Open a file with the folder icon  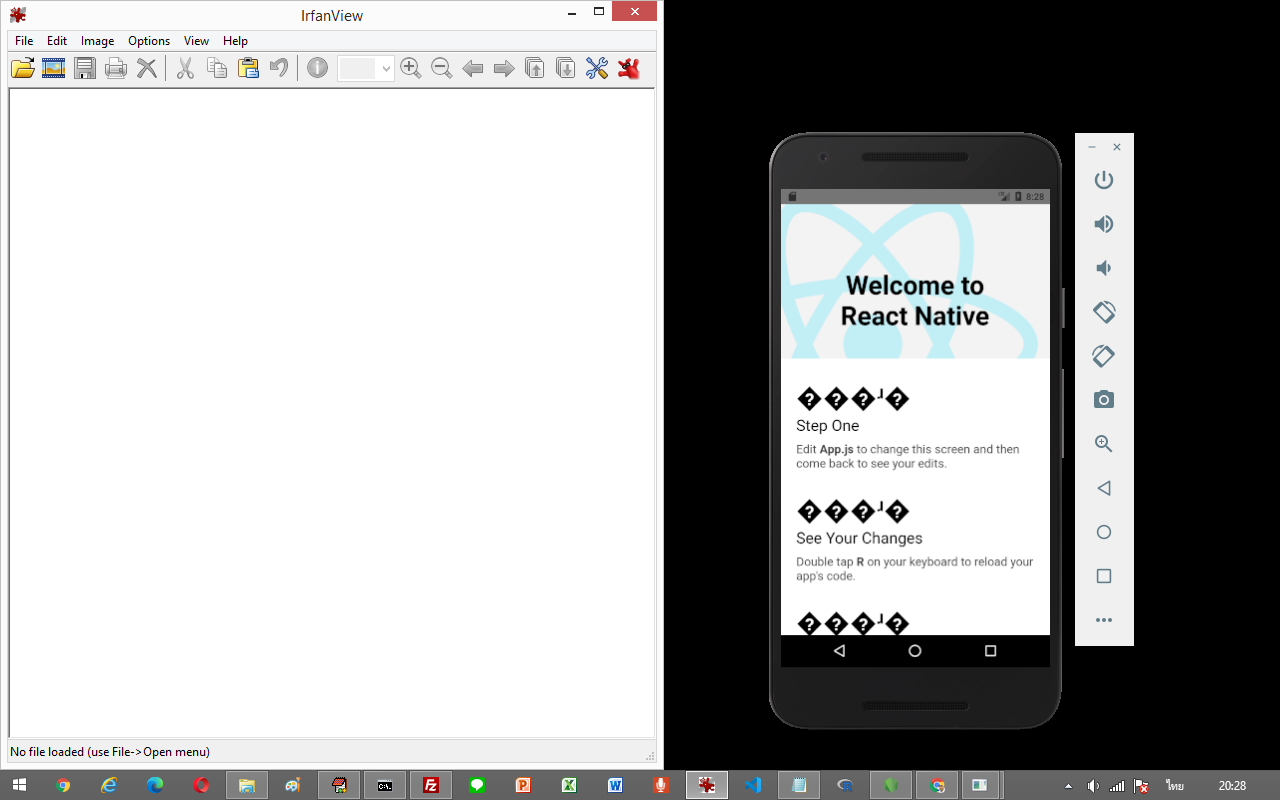tap(22, 68)
